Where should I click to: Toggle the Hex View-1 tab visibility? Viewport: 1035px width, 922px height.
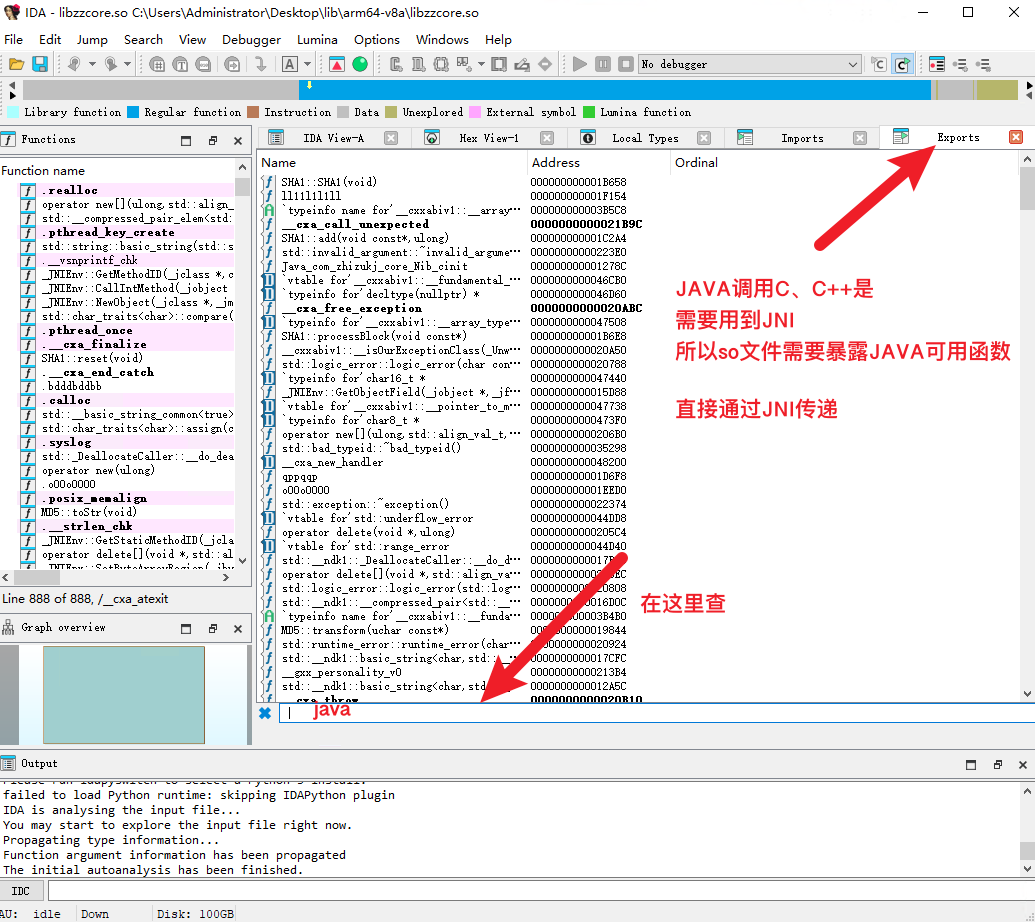pos(546,138)
